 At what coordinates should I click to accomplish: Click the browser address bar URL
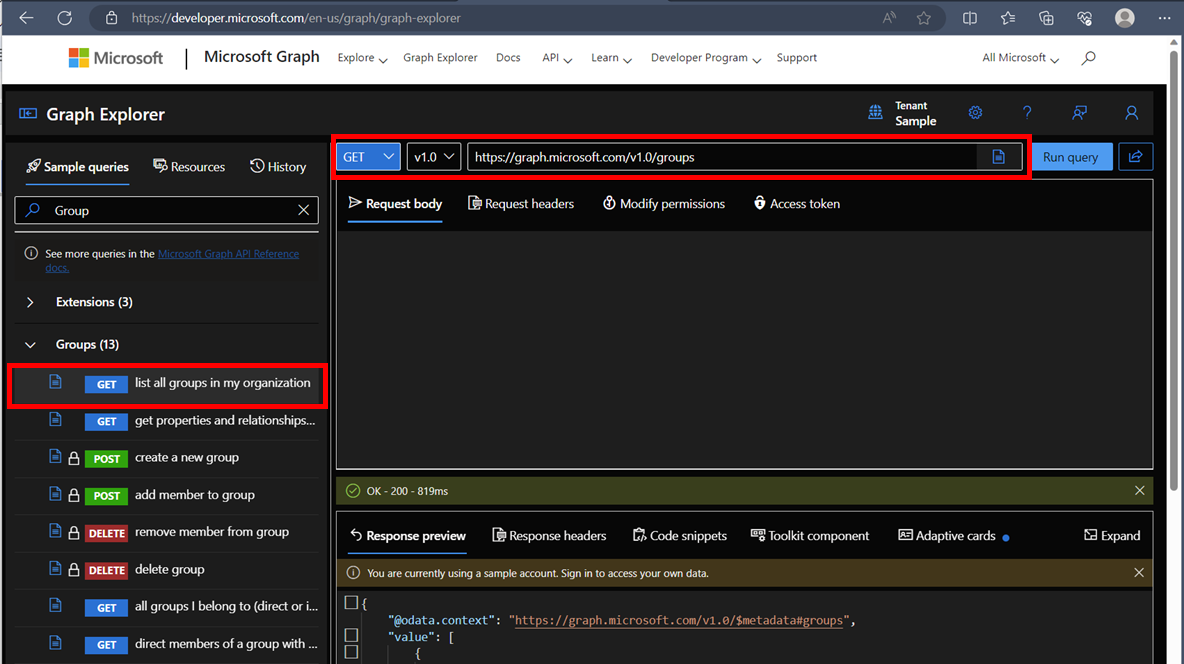(296, 18)
